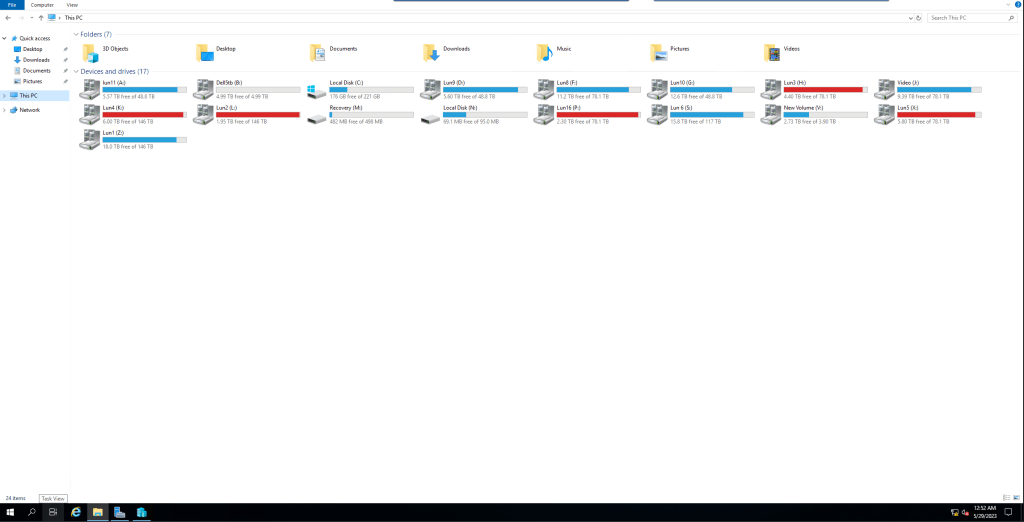
Task: Open the Music folder icon
Action: (545, 53)
